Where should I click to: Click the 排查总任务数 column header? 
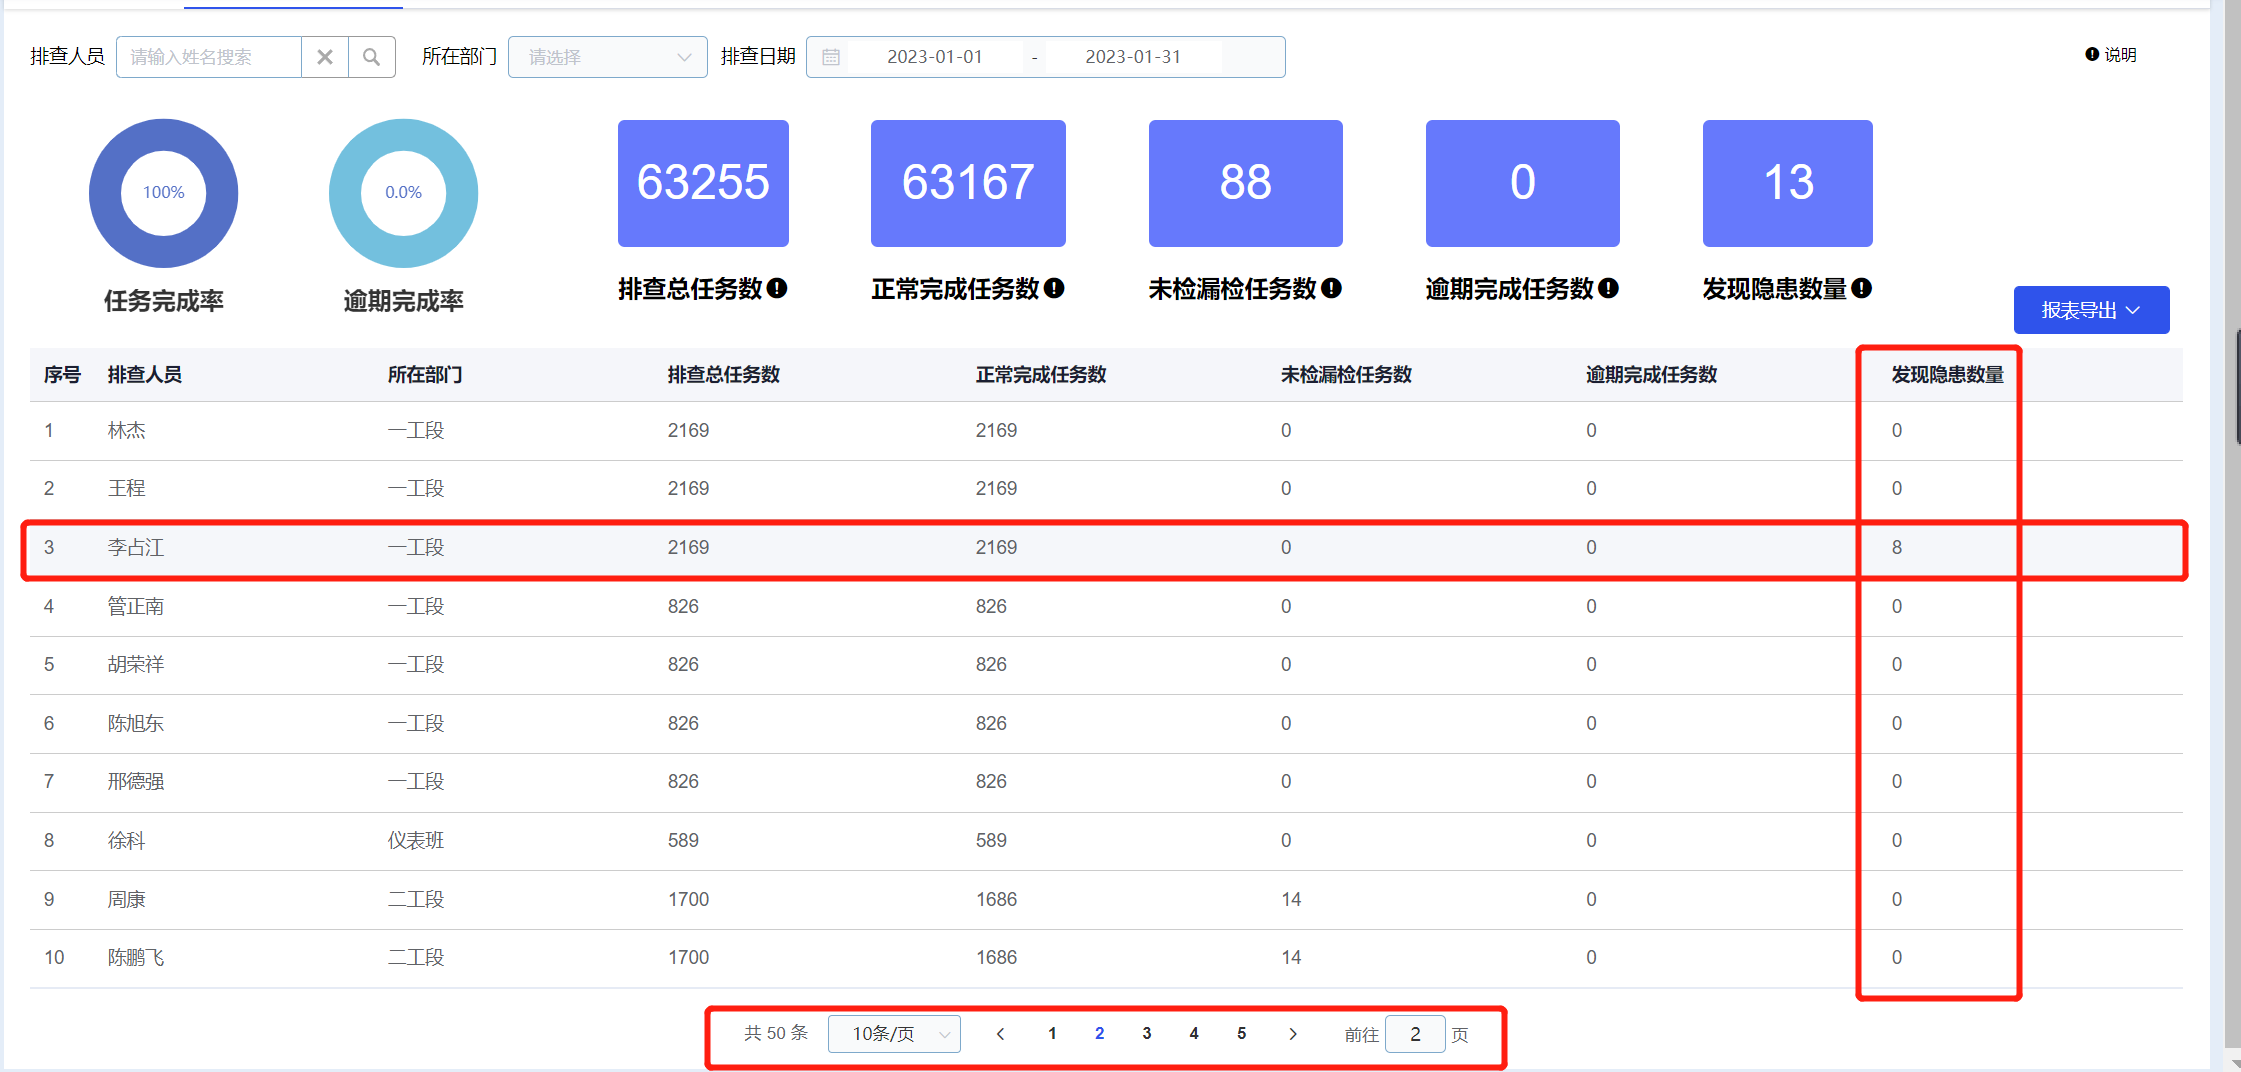[x=724, y=375]
